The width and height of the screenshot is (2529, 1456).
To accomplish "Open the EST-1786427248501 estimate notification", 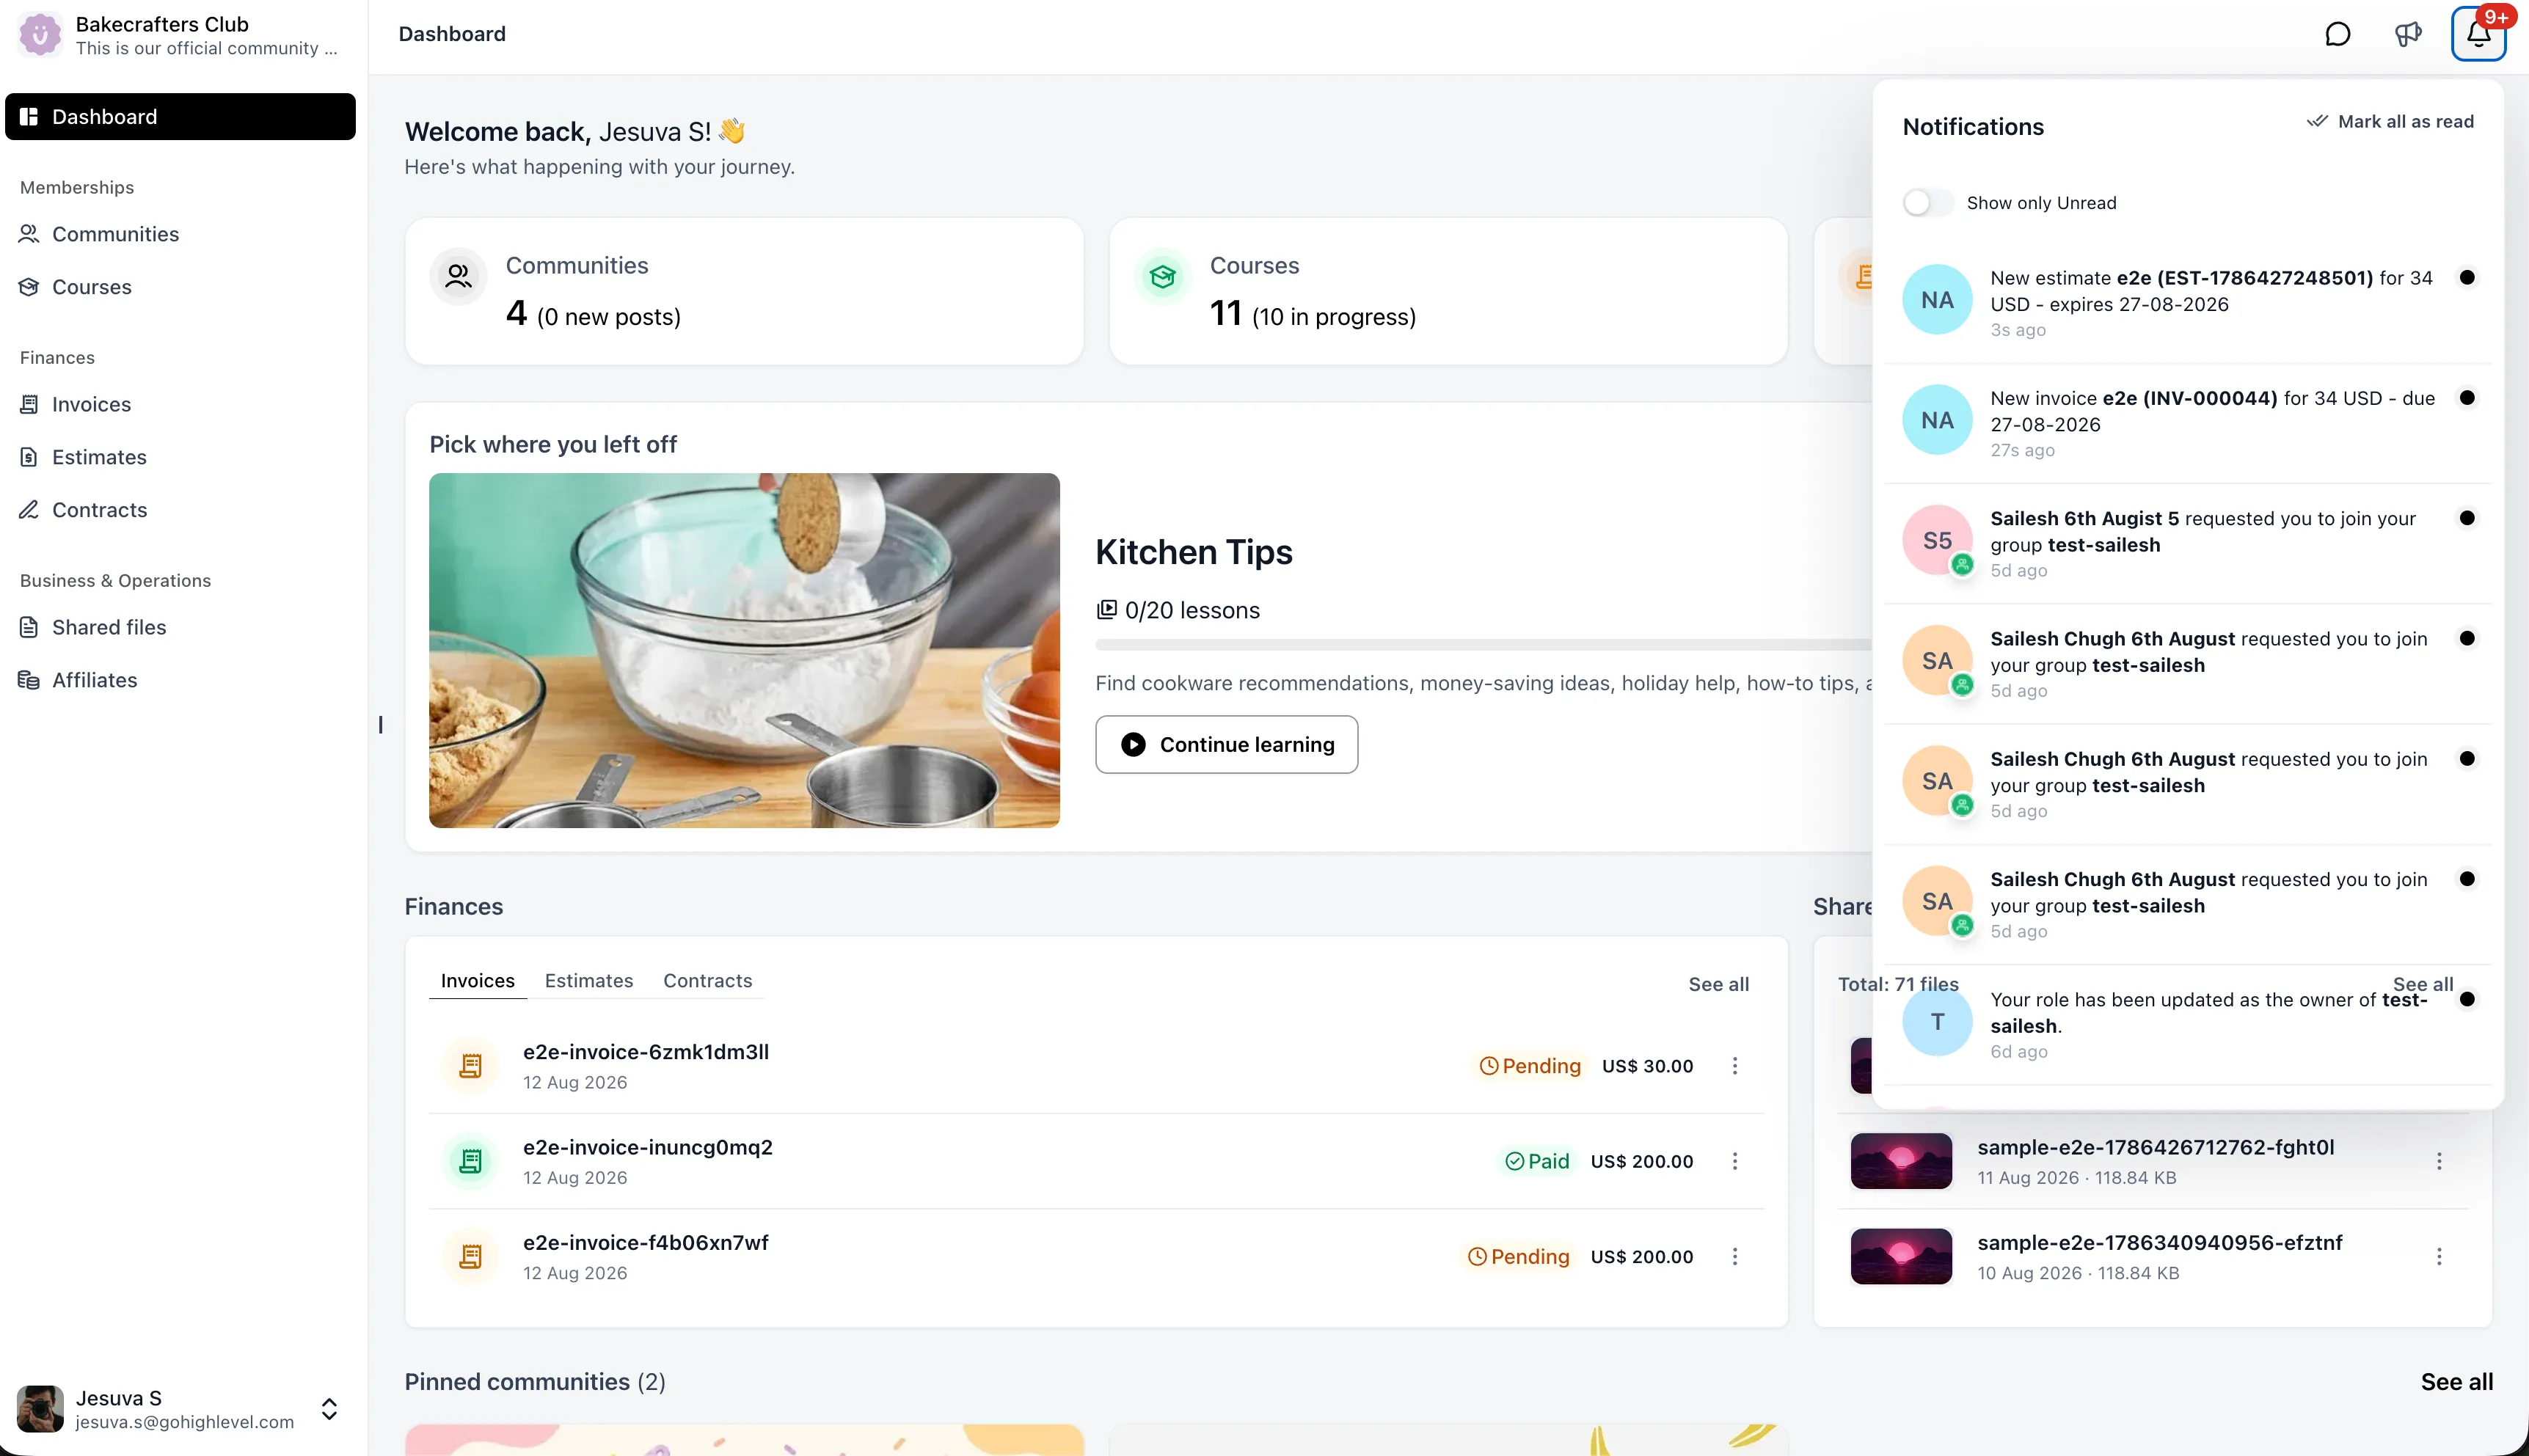I will click(x=2187, y=302).
